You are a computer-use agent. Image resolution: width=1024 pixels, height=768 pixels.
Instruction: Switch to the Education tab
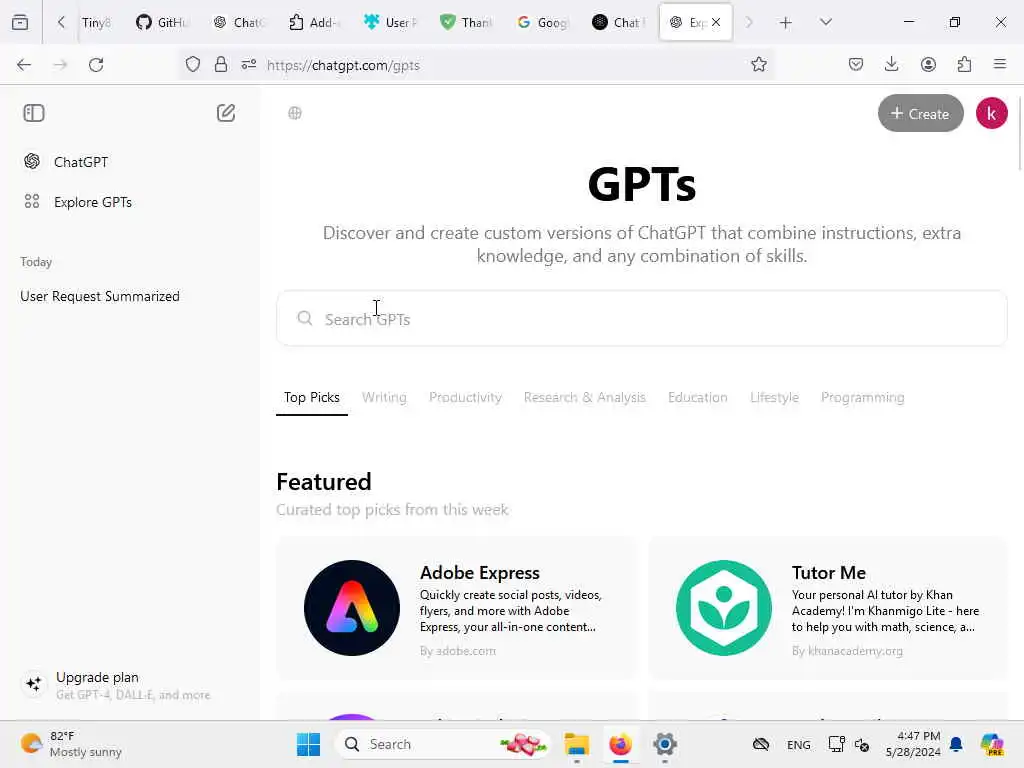(697, 398)
